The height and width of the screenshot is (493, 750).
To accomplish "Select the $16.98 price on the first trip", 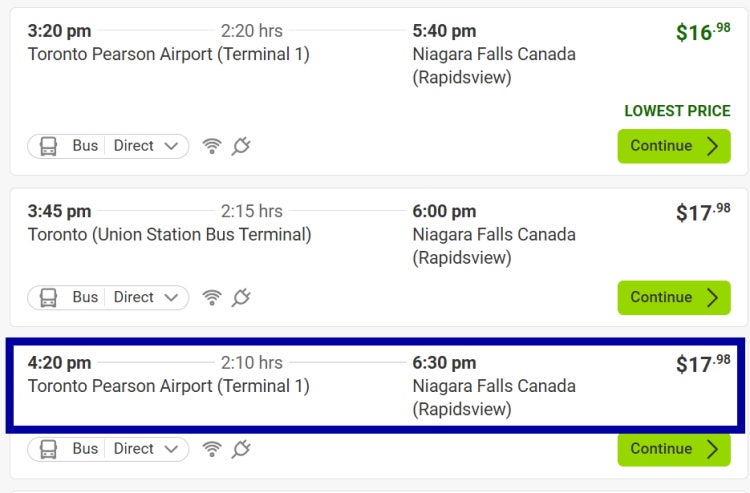I will [703, 32].
